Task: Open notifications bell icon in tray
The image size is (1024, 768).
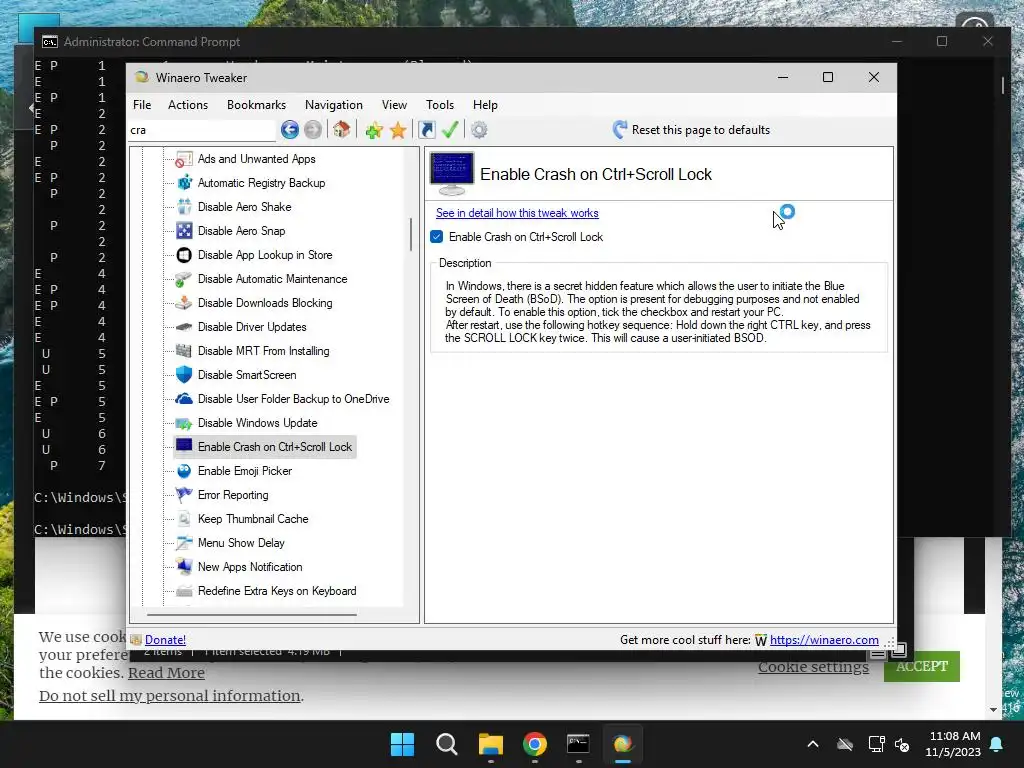Action: click(x=997, y=744)
